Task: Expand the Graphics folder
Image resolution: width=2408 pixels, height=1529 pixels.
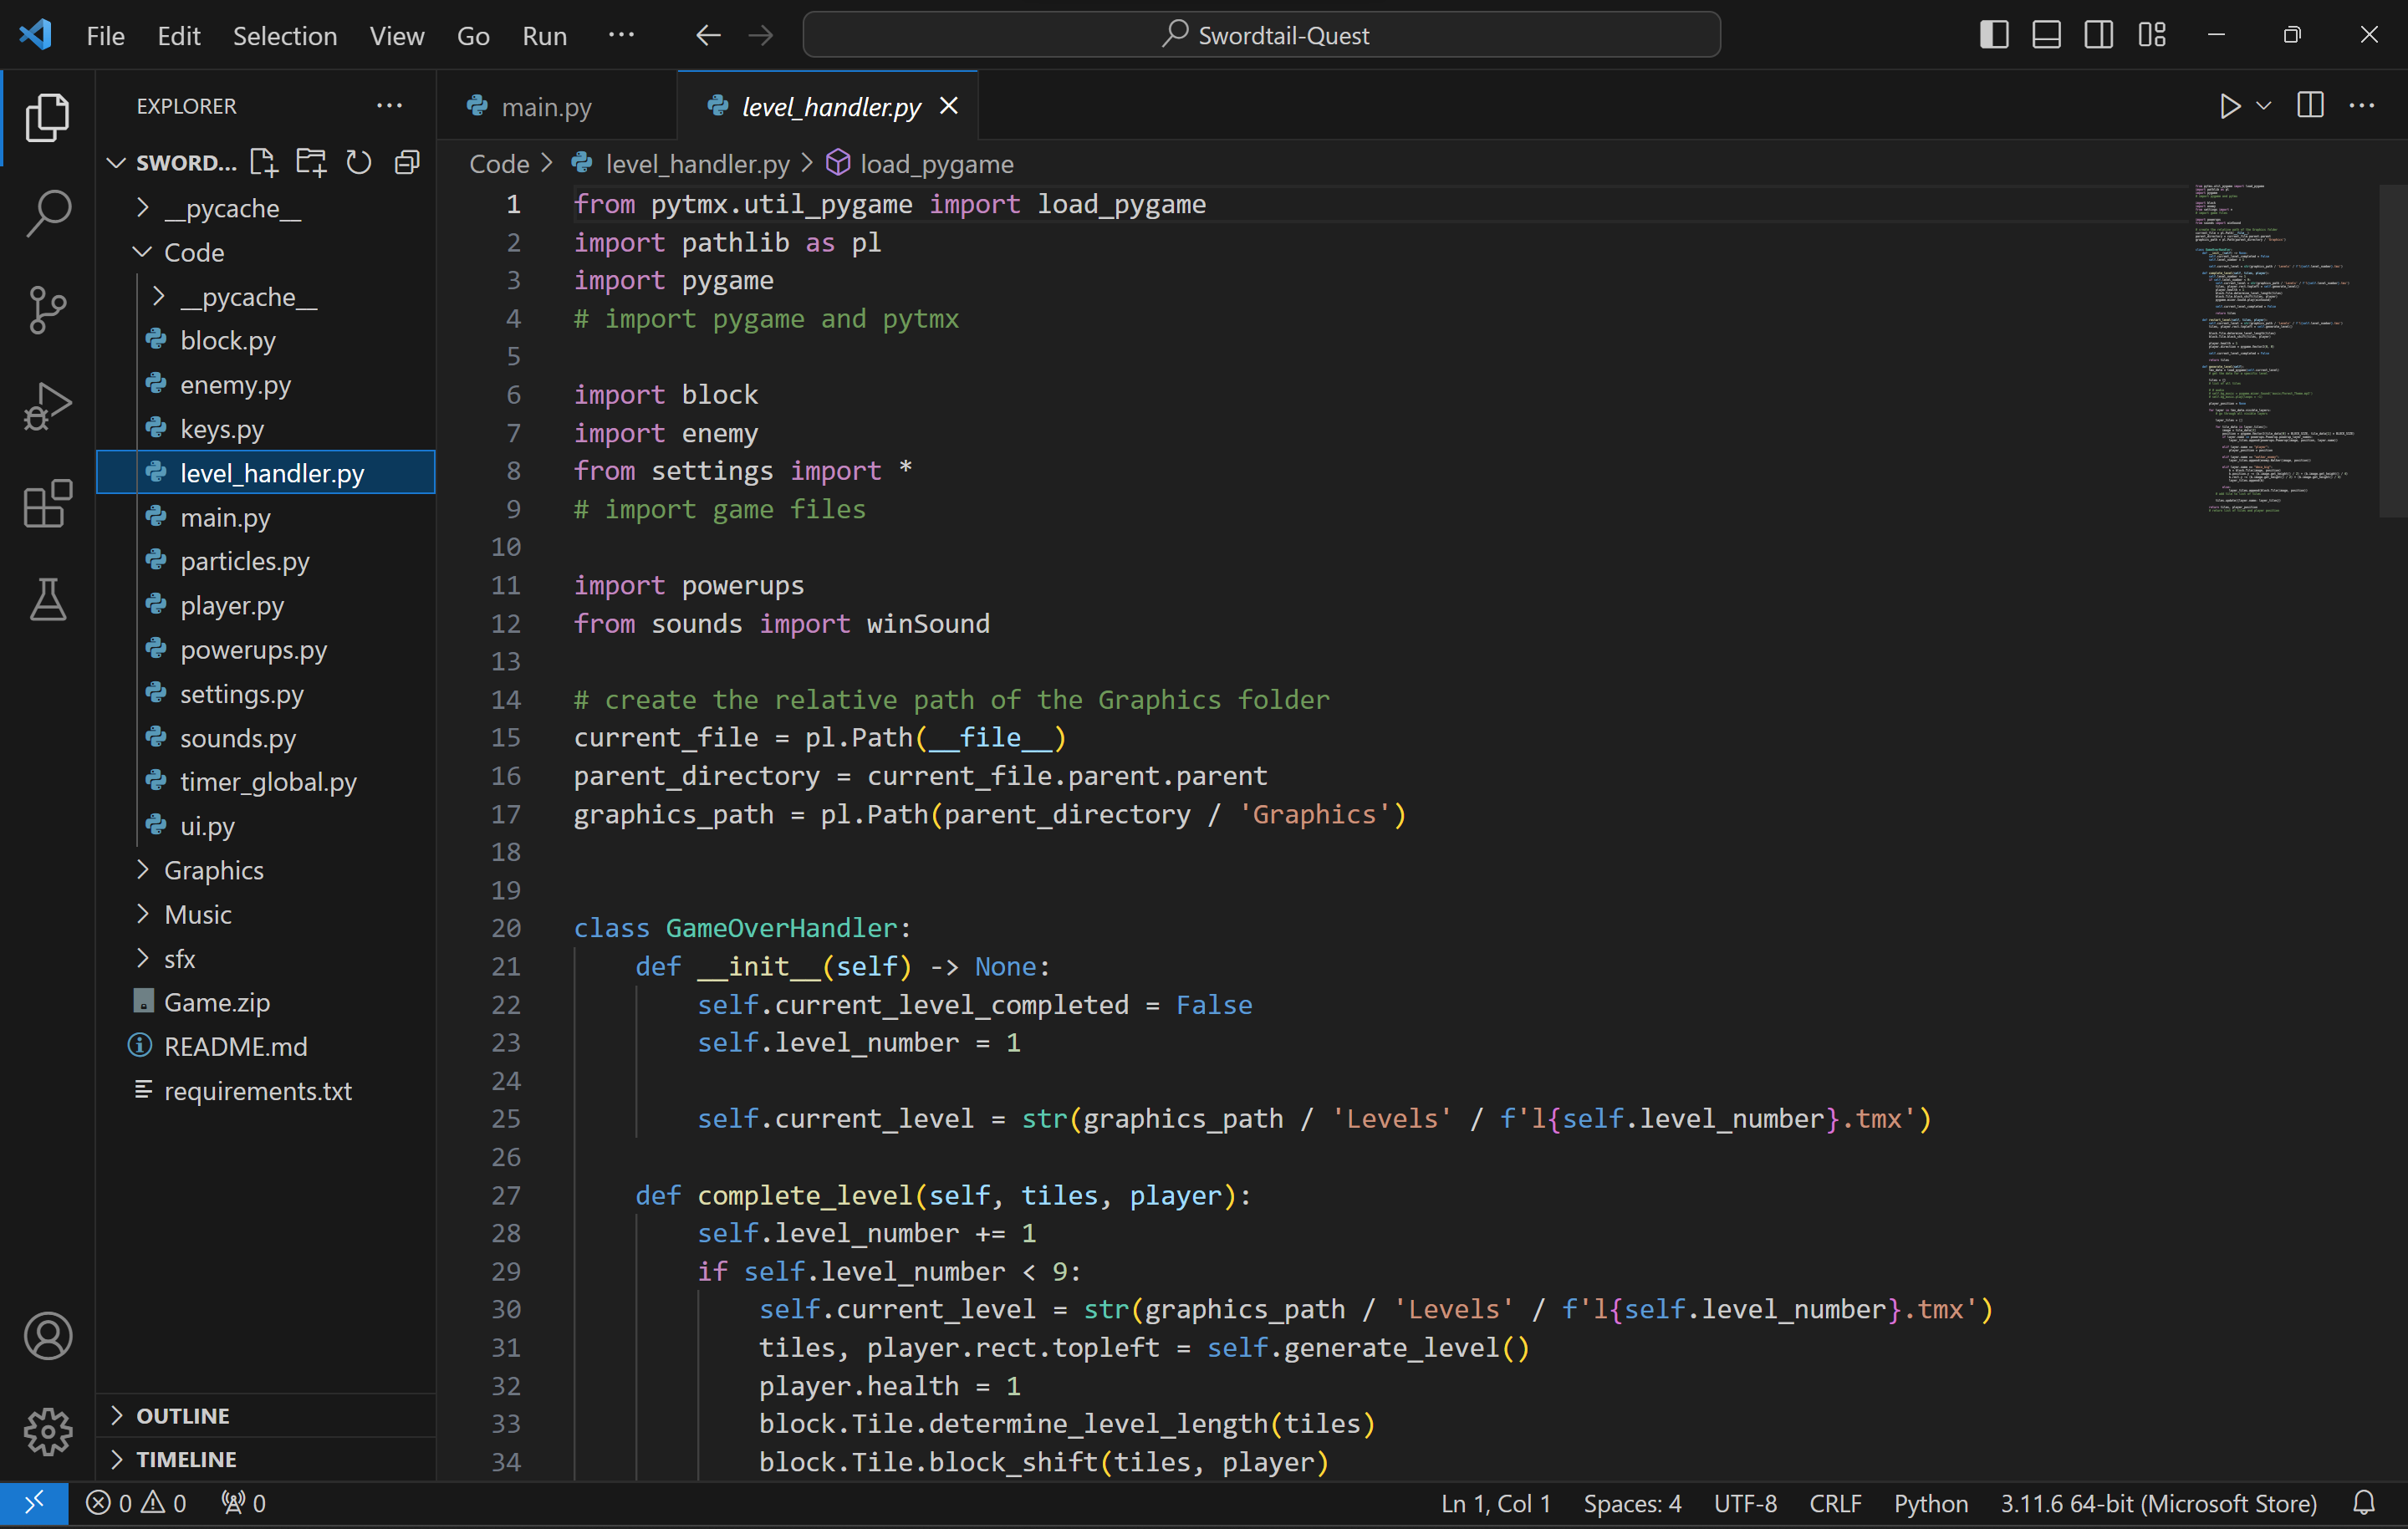Action: pos(213,870)
